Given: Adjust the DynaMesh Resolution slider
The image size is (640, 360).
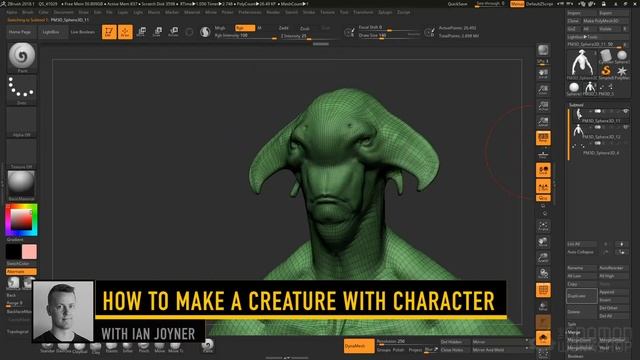Looking at the screenshot, I should (407, 342).
